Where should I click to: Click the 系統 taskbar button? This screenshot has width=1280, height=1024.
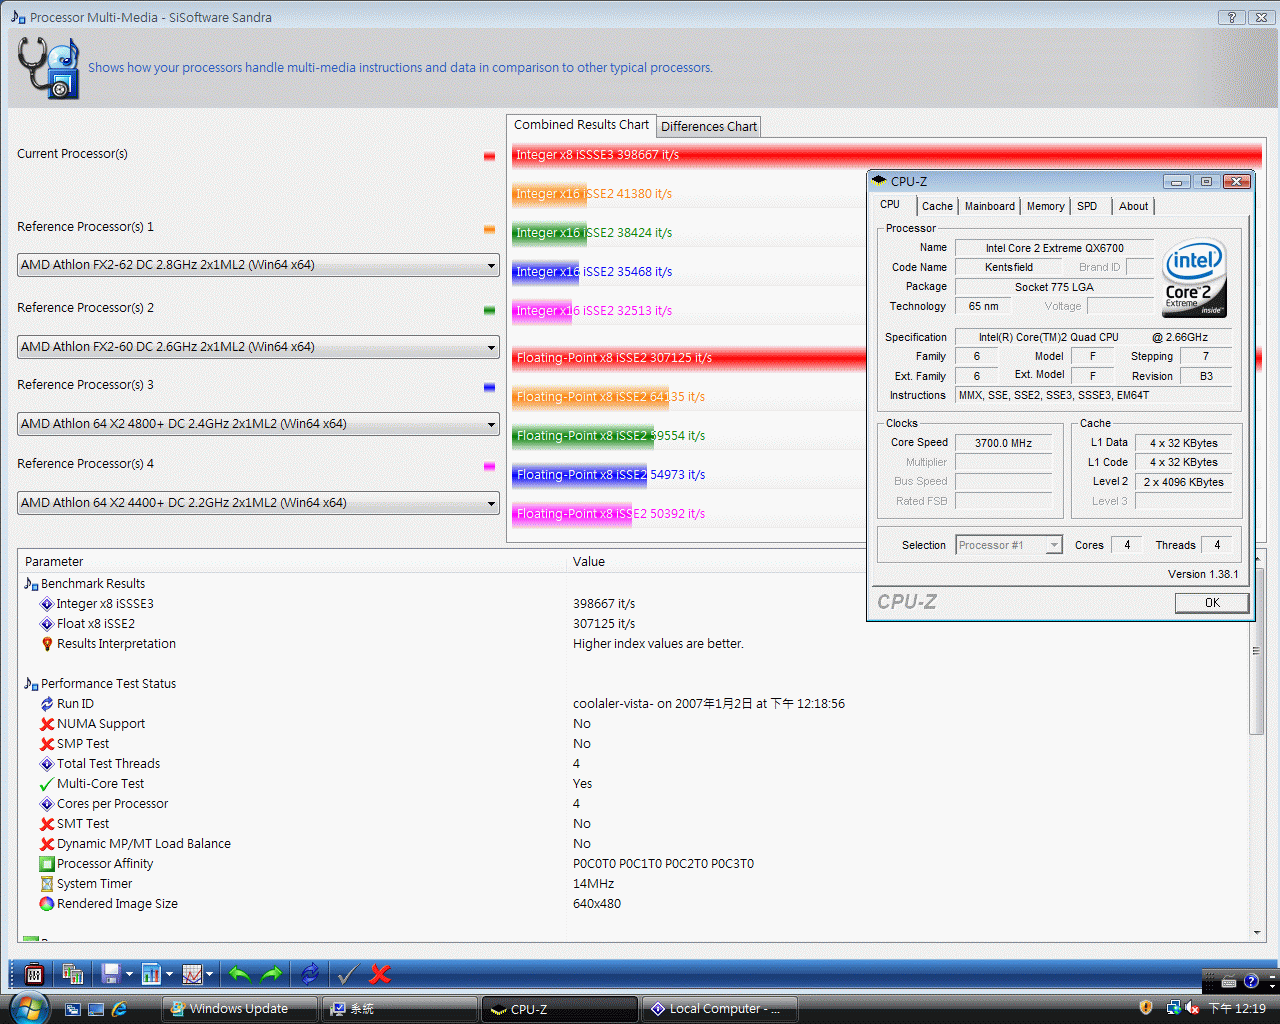(399, 1009)
